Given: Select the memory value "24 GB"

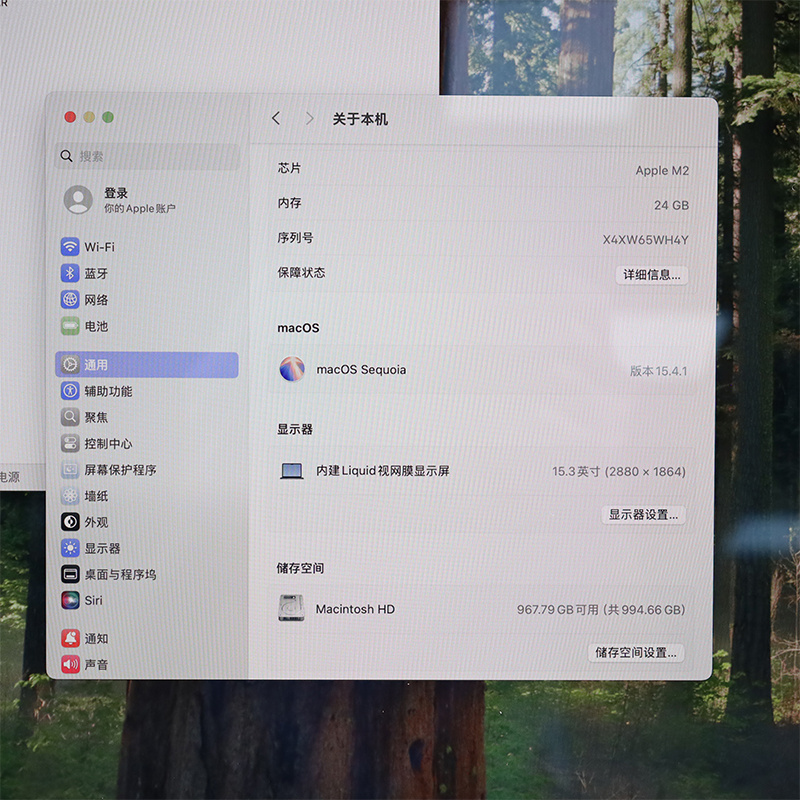Looking at the screenshot, I should click(x=671, y=205).
